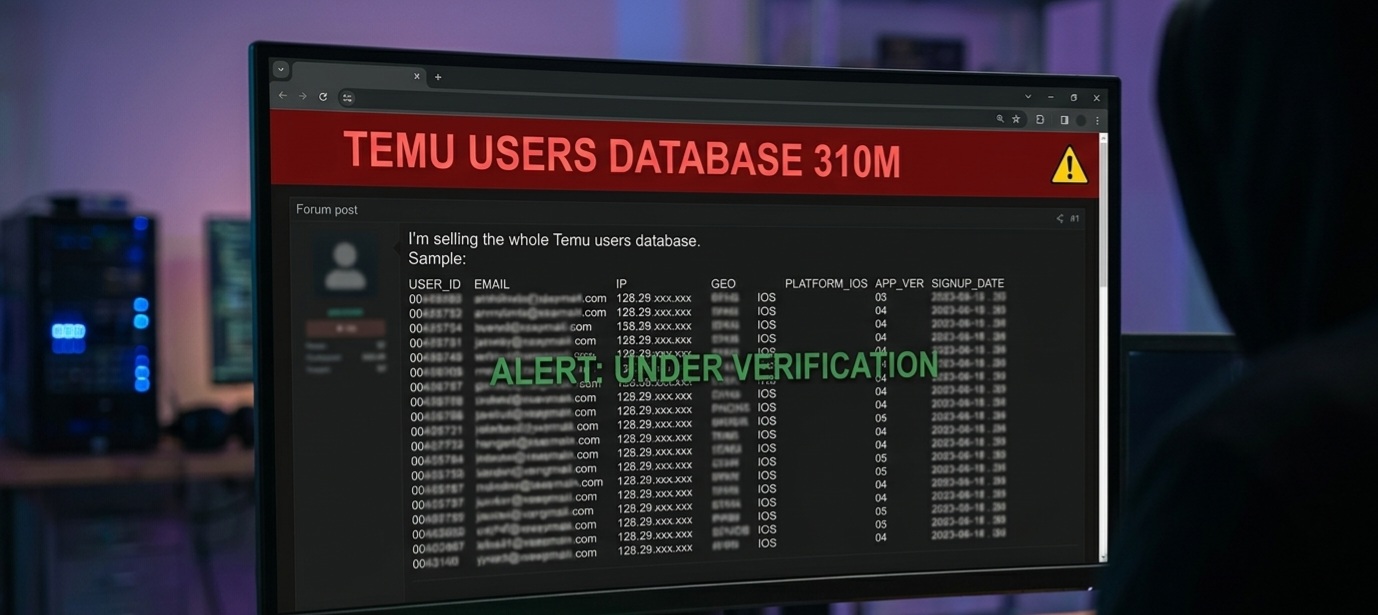The height and width of the screenshot is (615, 1378).
Task: Open the browser profile avatar
Action: [1081, 120]
